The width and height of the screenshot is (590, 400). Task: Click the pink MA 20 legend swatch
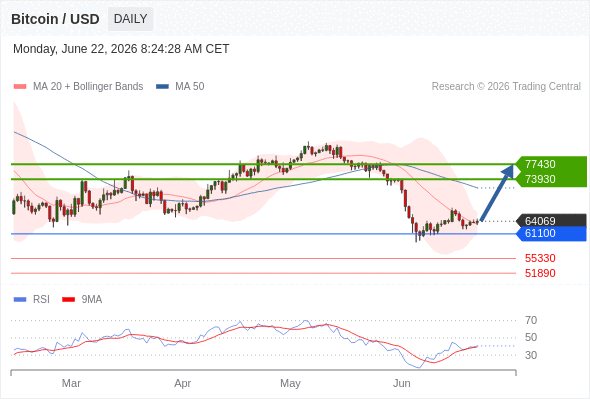[20, 87]
